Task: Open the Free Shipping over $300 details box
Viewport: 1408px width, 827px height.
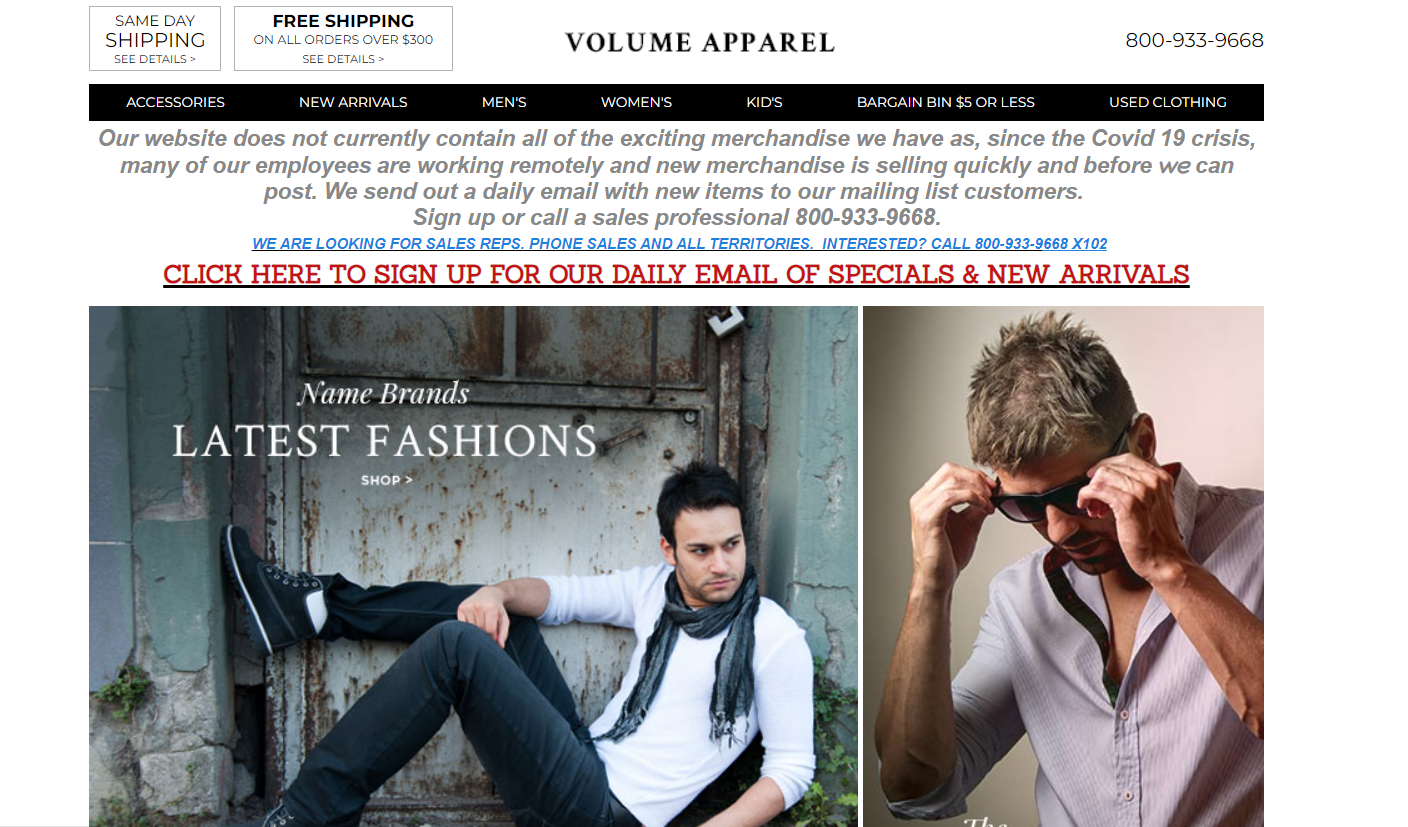Action: 343,39
